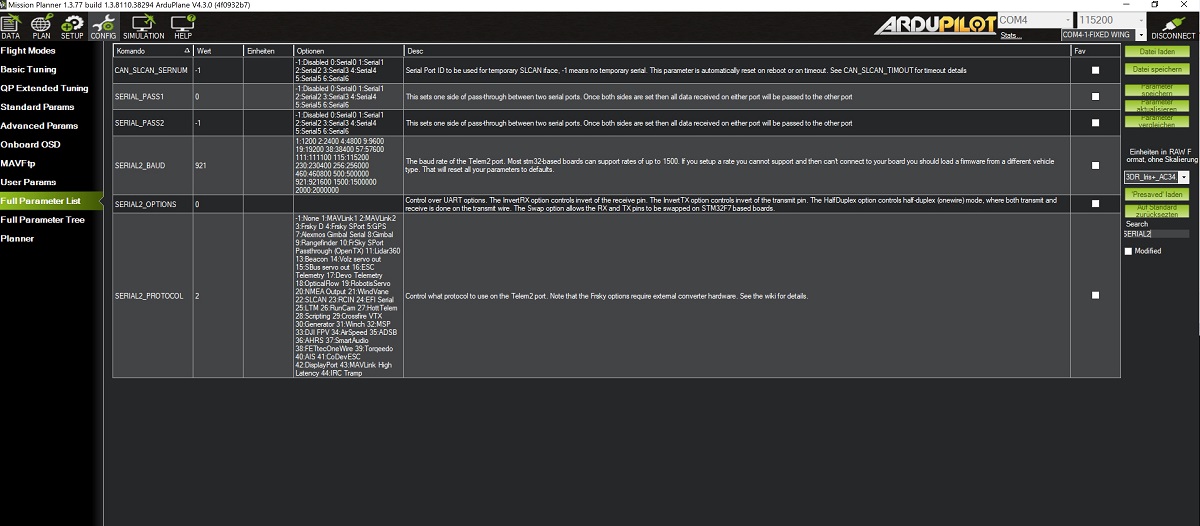The width and height of the screenshot is (1200, 526).
Task: Edit the SERIAL_PASS2 value -1
Action: coord(217,123)
